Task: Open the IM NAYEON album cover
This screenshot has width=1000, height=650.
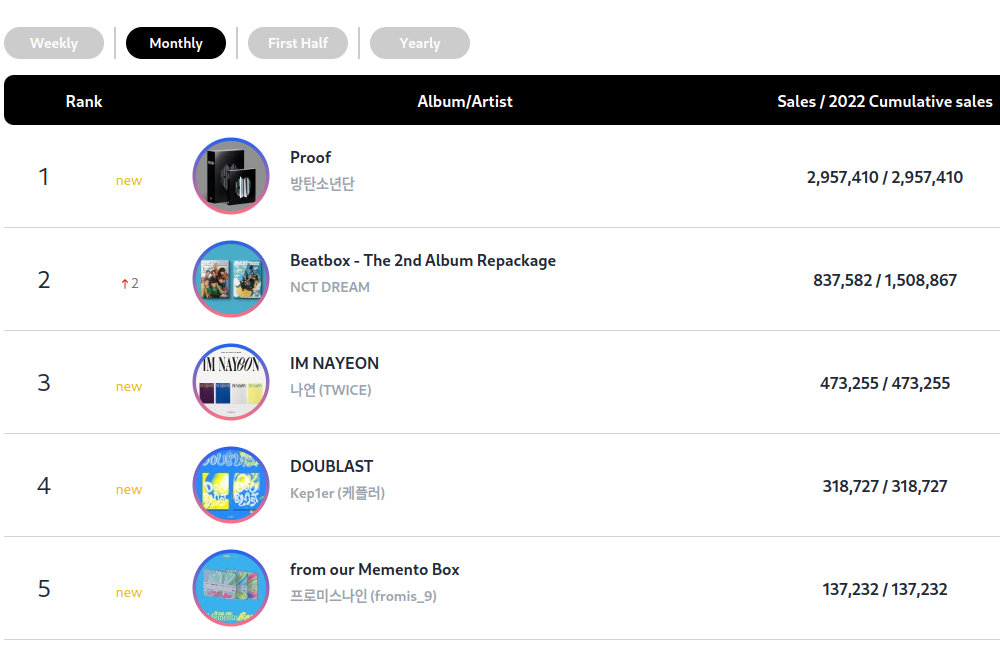Action: [x=231, y=382]
